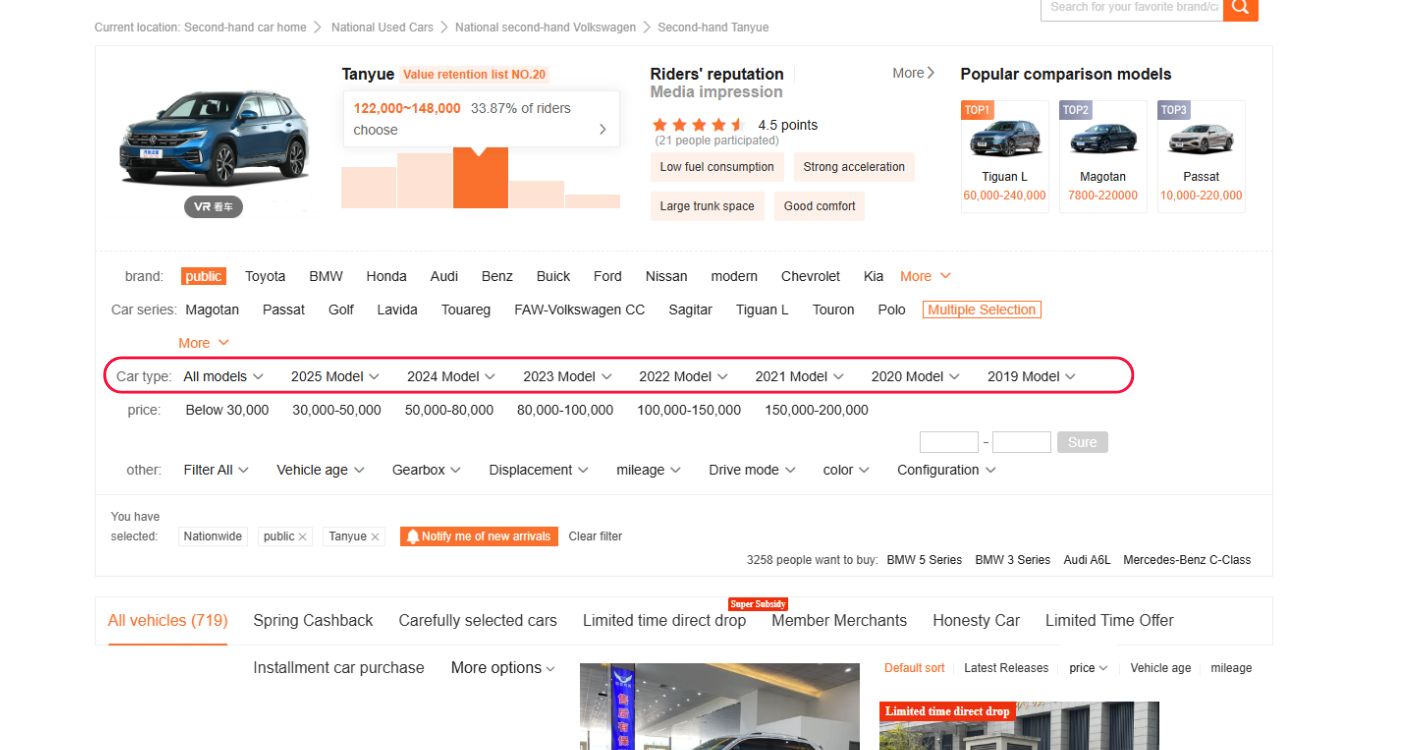1425x750 pixels.
Task: Select Tiguan L TOP1 comparison thumbnail
Action: pos(1004,137)
